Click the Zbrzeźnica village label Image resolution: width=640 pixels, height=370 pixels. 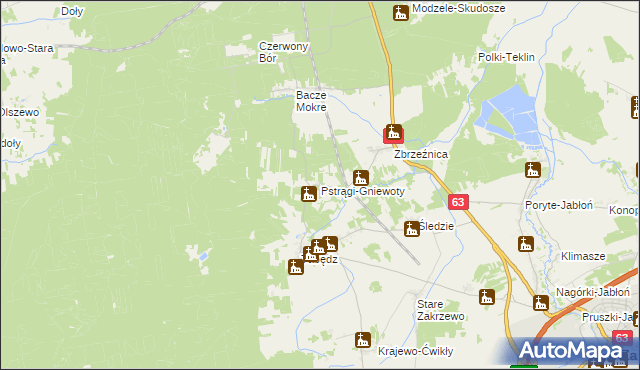(421, 154)
